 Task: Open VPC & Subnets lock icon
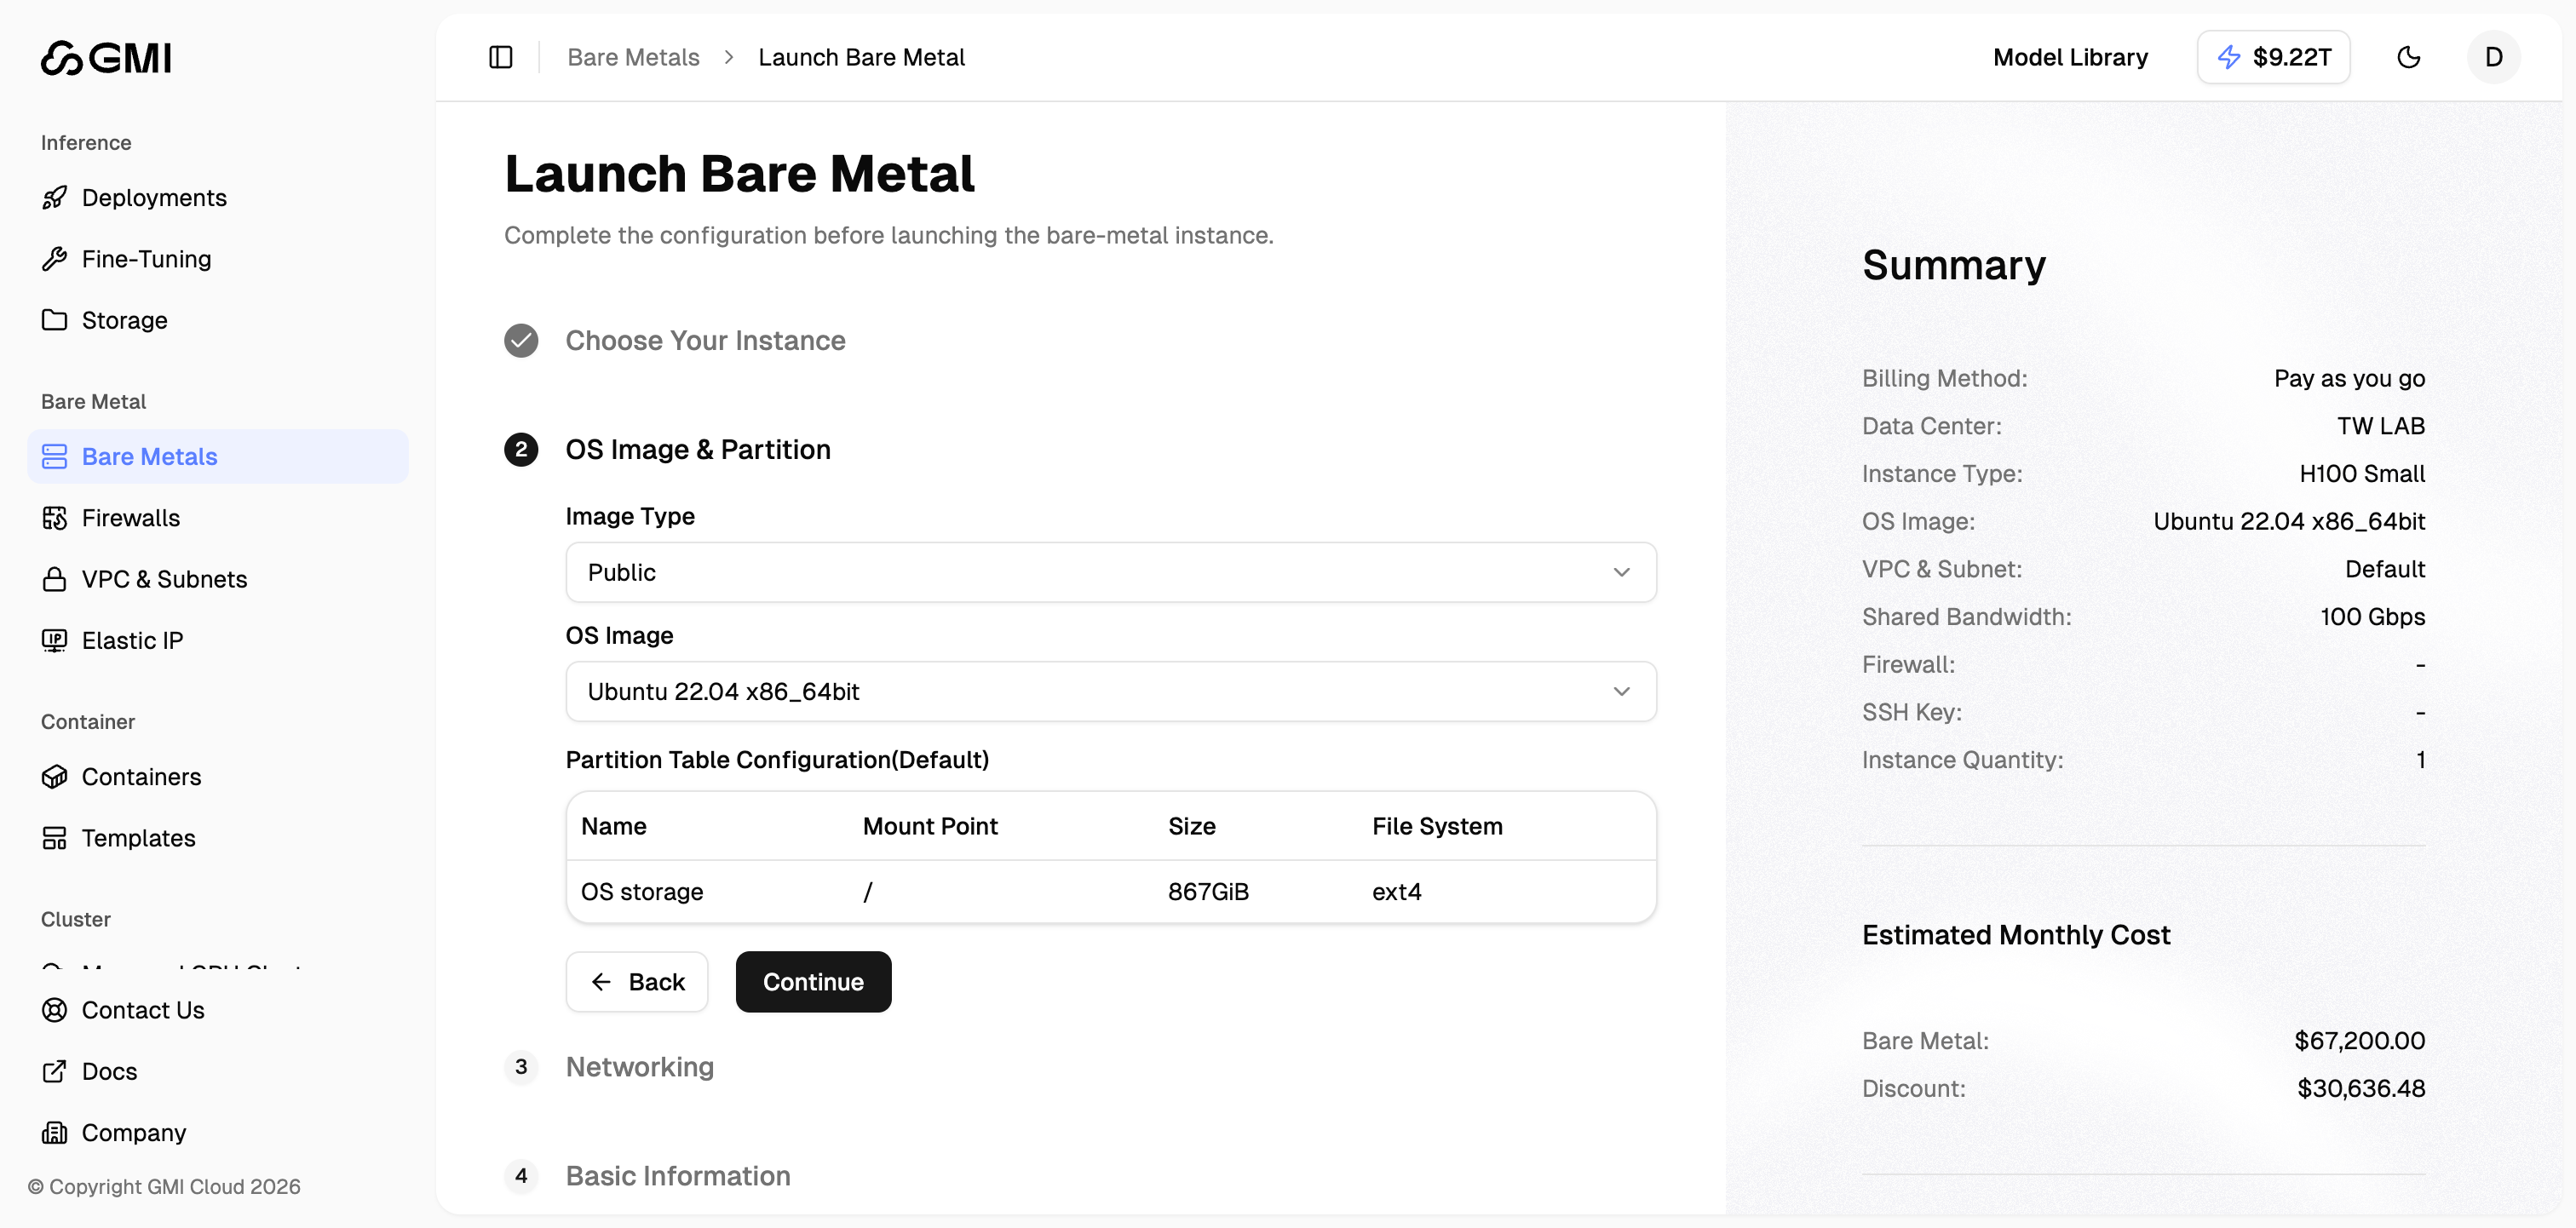pyautogui.click(x=57, y=578)
